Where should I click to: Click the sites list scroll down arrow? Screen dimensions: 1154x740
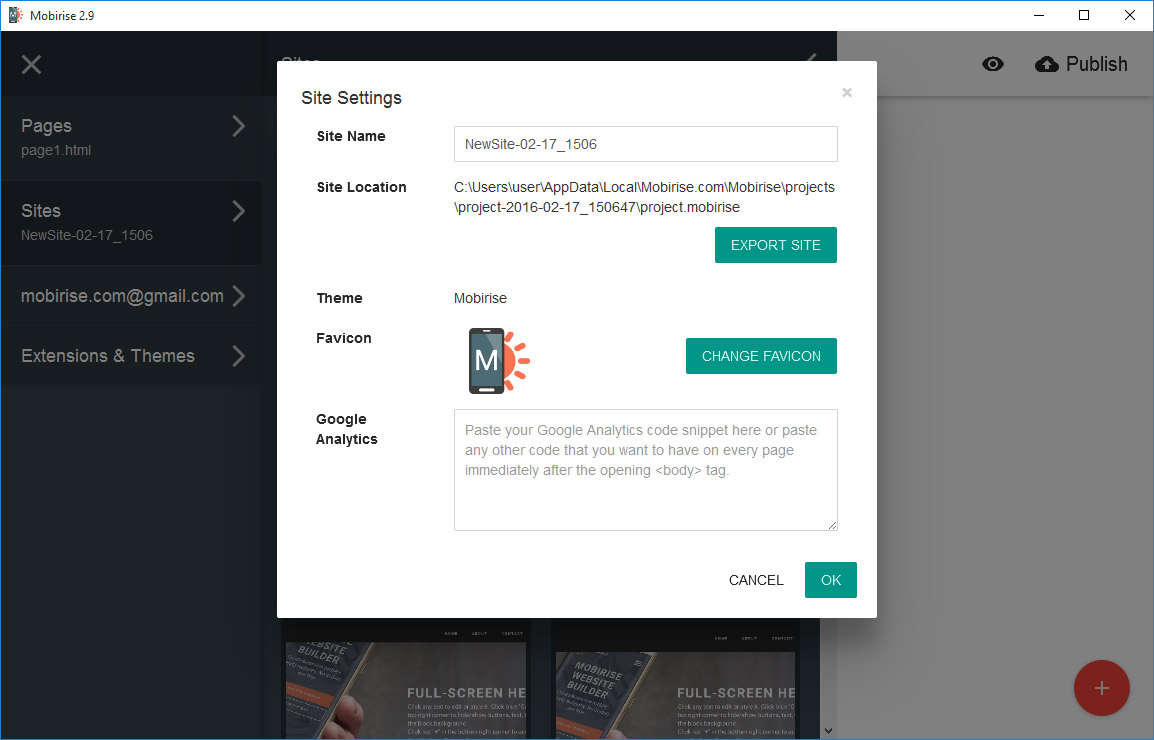tap(829, 730)
